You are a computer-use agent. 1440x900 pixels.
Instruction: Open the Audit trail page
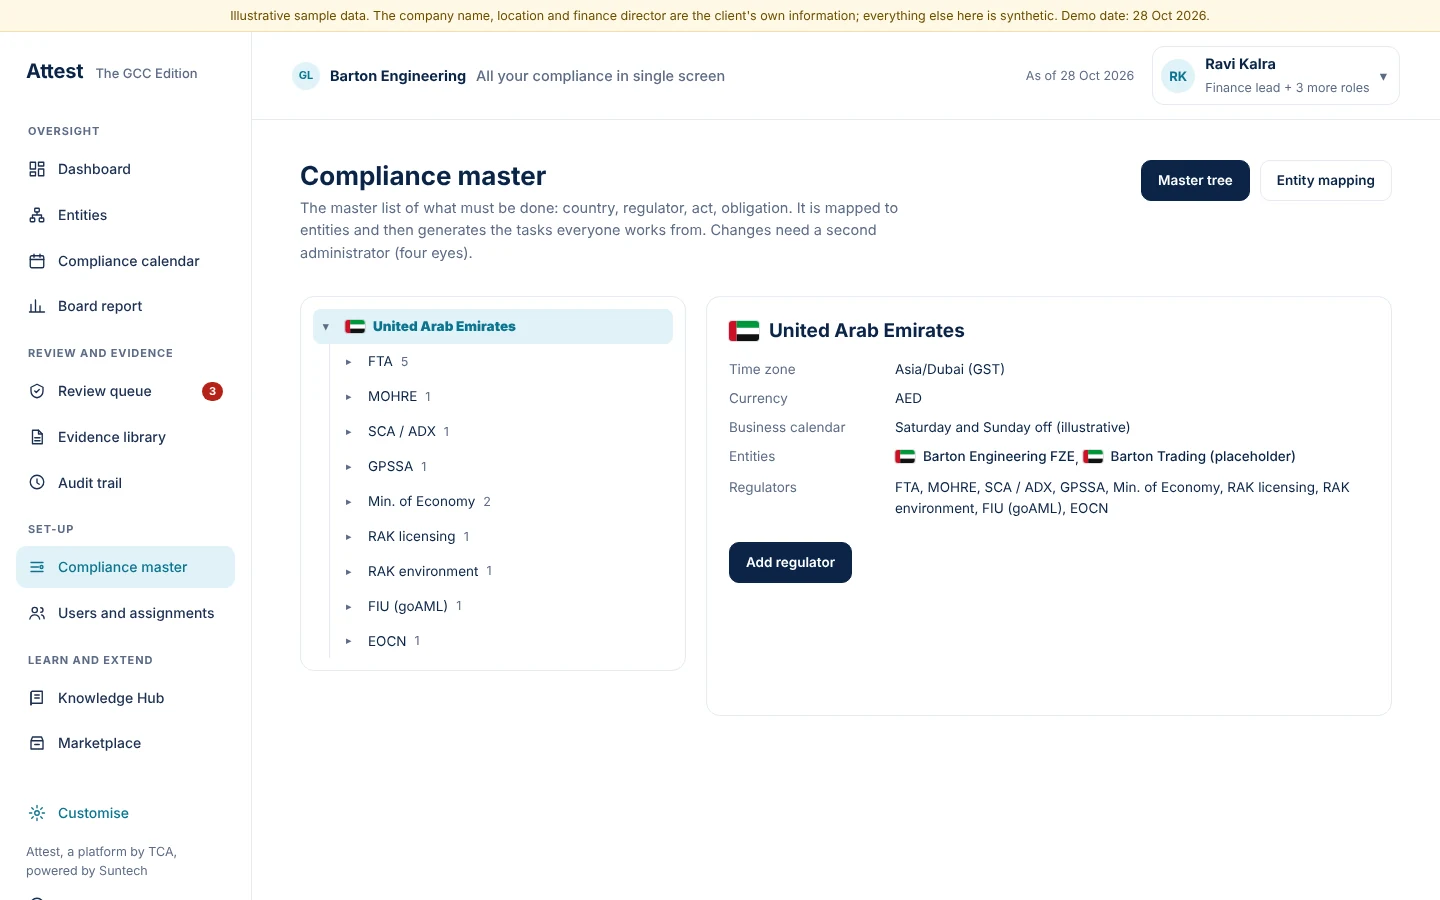[125, 483]
